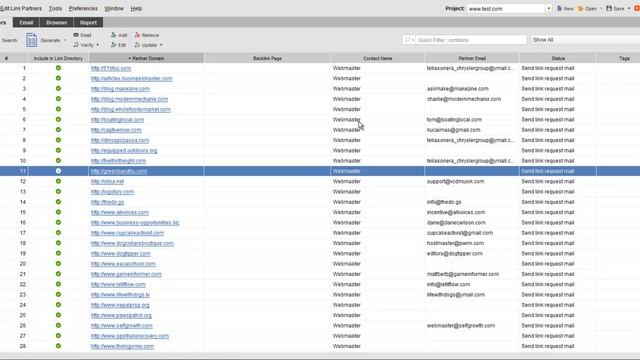This screenshot has height=360, width=640.
Task: Open the Edit Link Partners menu
Action: pyautogui.click(x=21, y=9)
